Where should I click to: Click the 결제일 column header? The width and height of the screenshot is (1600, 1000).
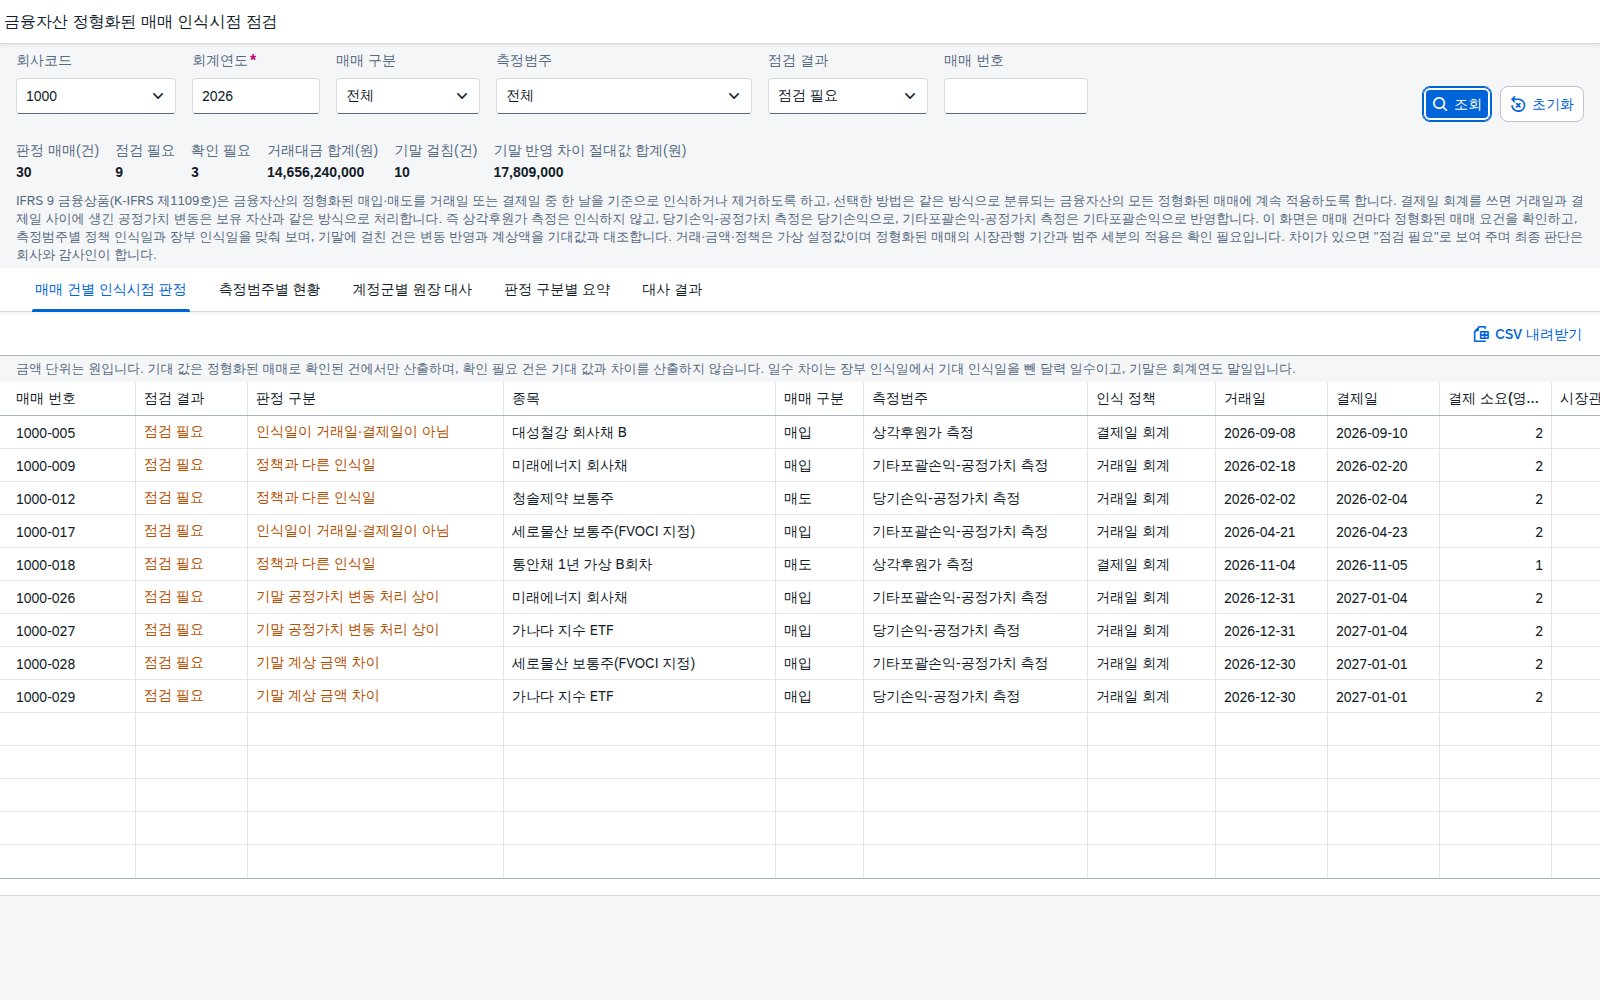(x=1384, y=399)
